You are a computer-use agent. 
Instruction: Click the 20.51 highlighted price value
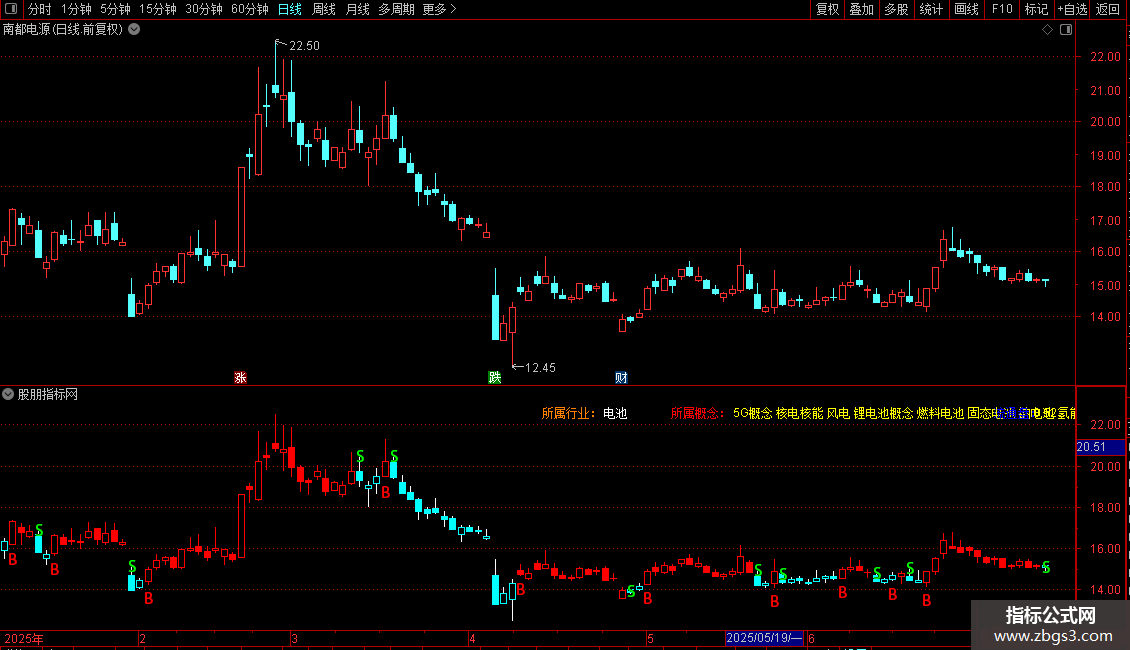coord(1100,447)
